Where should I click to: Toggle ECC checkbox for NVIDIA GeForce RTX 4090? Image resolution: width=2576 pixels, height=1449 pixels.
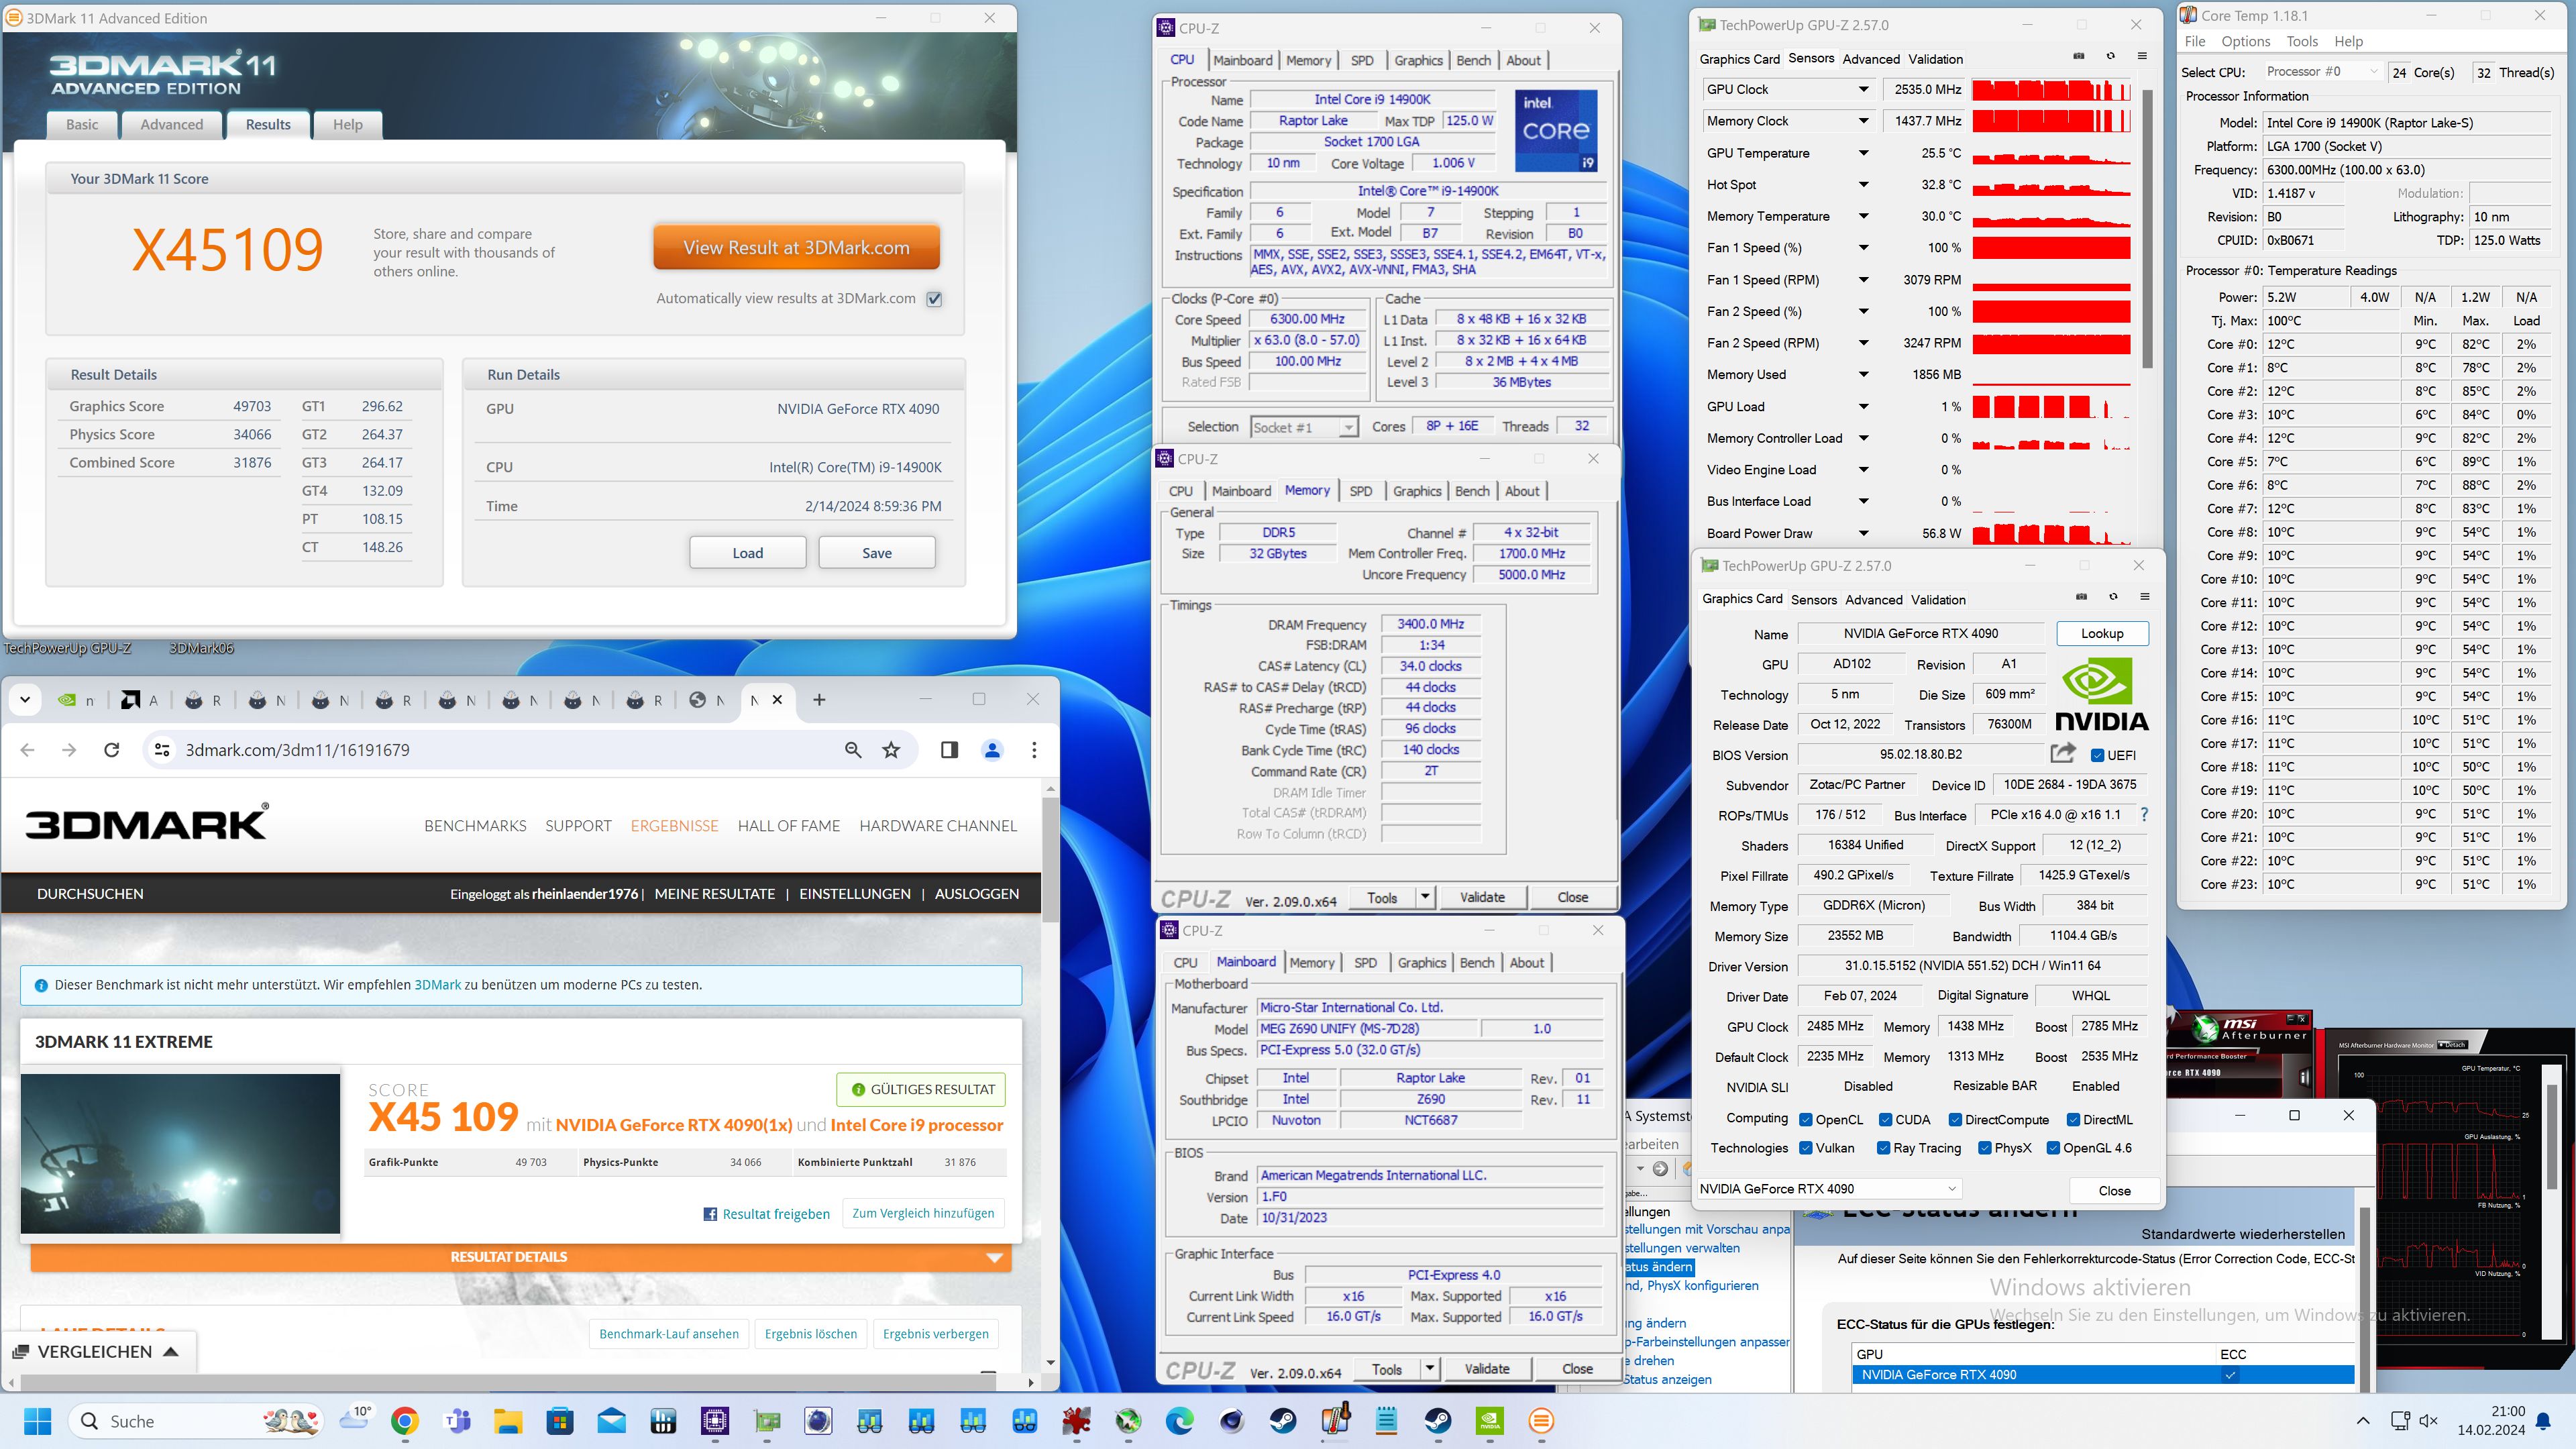click(2230, 1375)
